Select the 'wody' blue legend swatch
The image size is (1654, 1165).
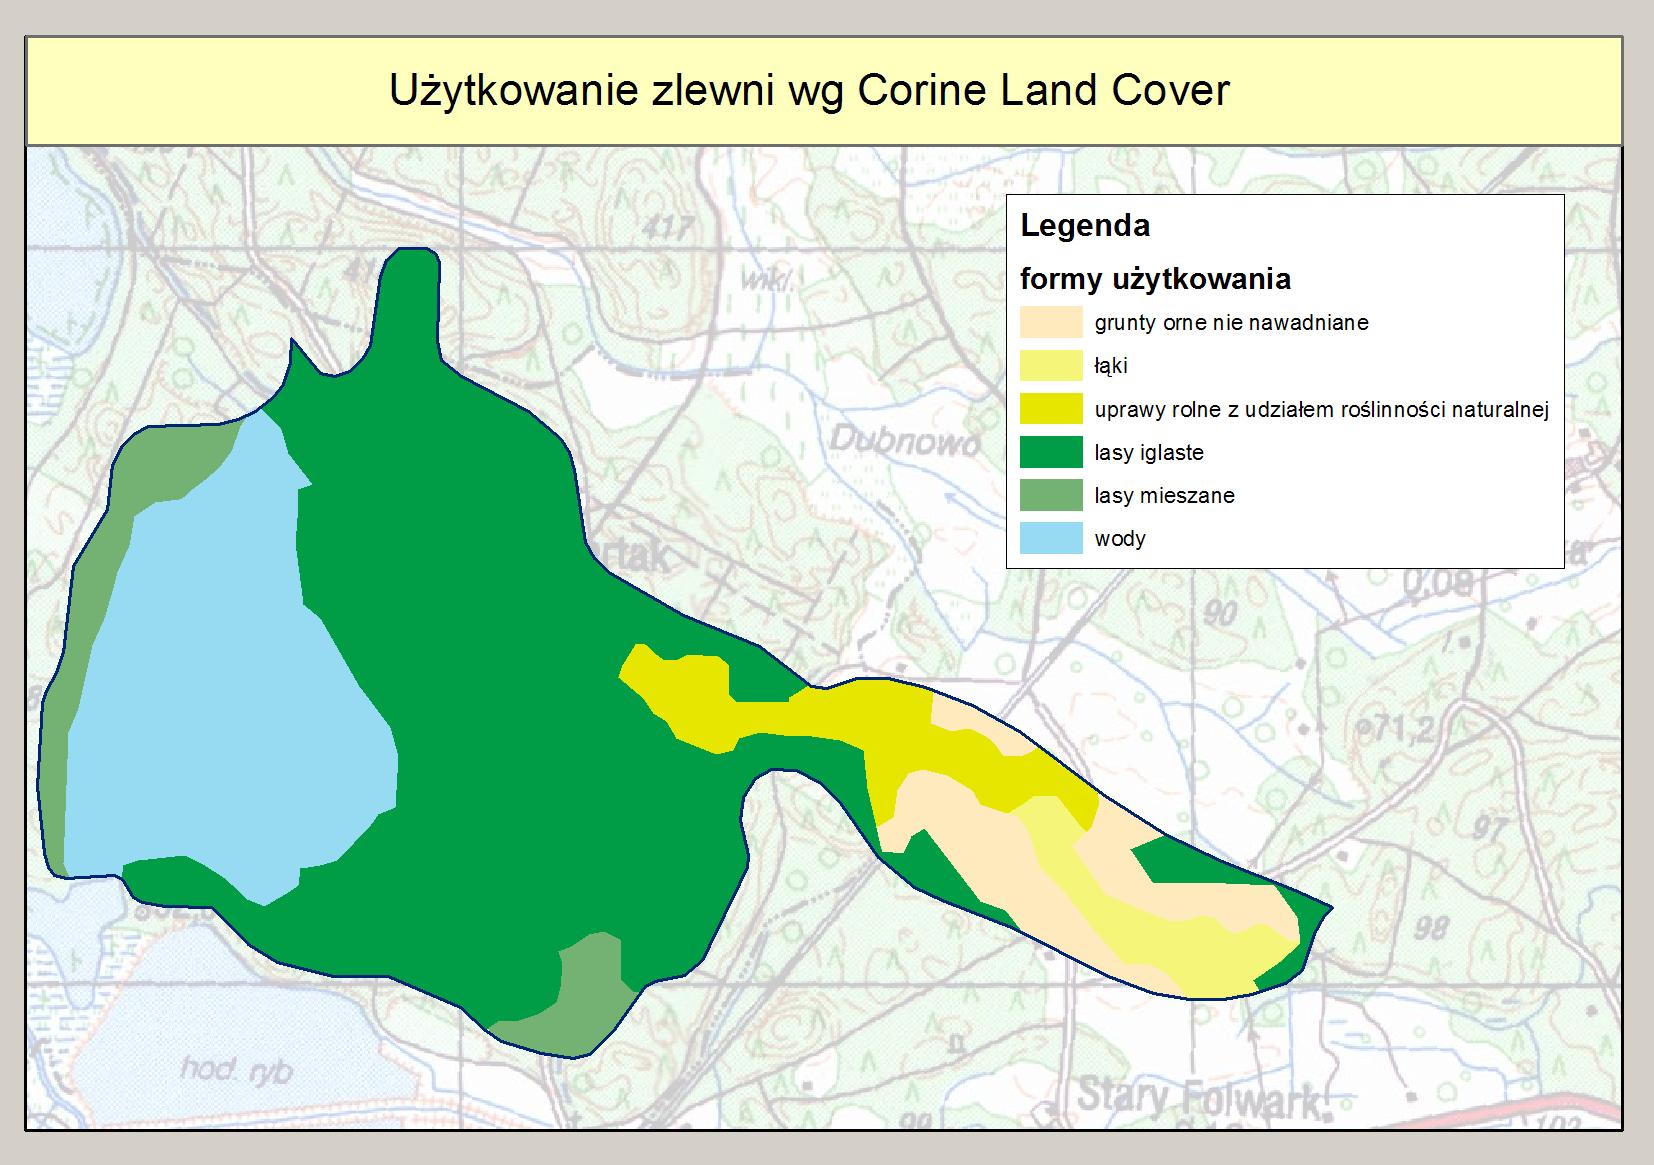pyautogui.click(x=1051, y=538)
